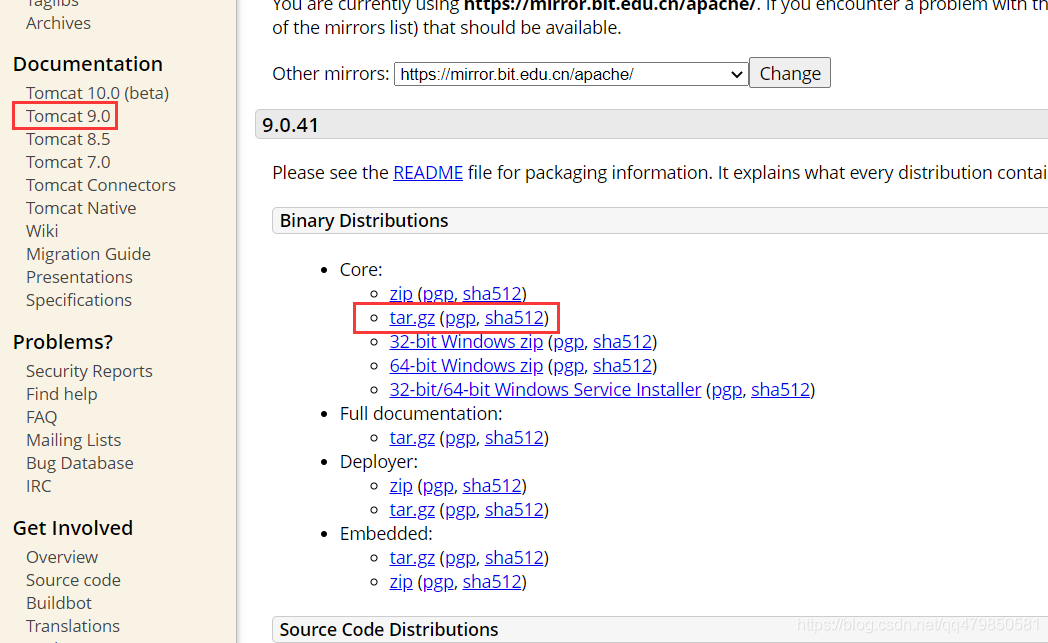
Task: Download the Embedded tar.gz
Action: [x=412, y=558]
